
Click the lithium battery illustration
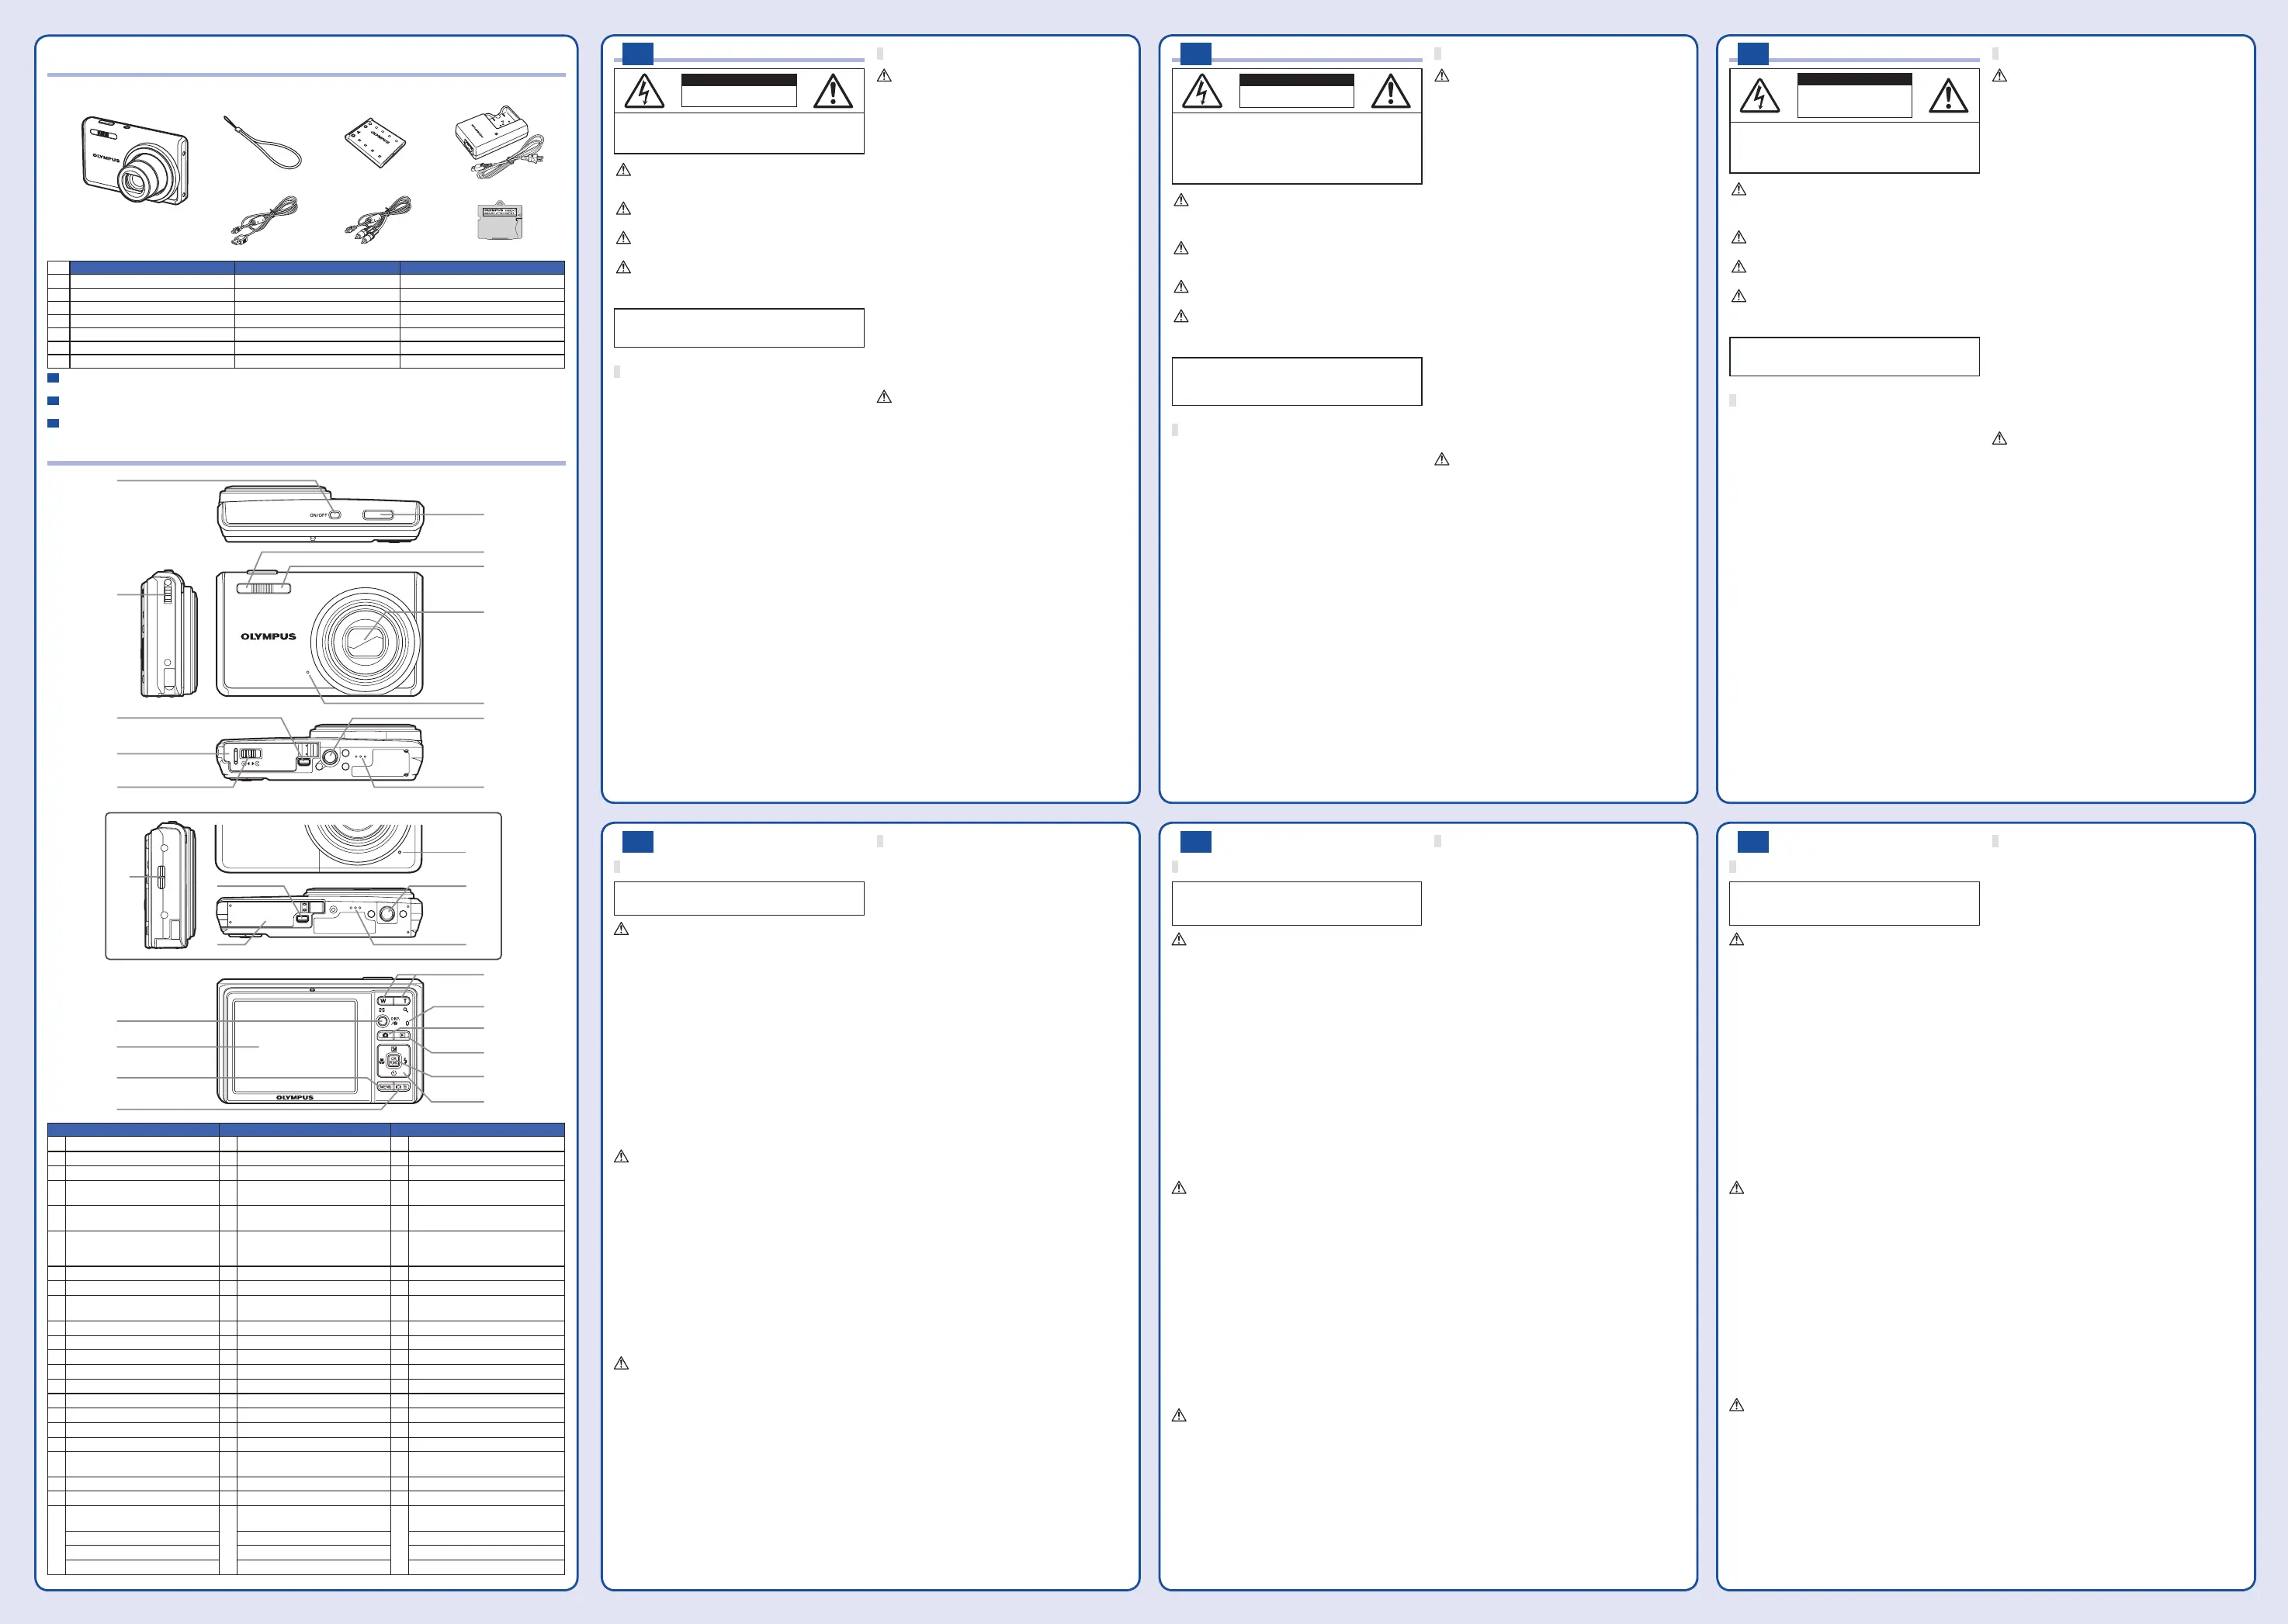[x=375, y=144]
